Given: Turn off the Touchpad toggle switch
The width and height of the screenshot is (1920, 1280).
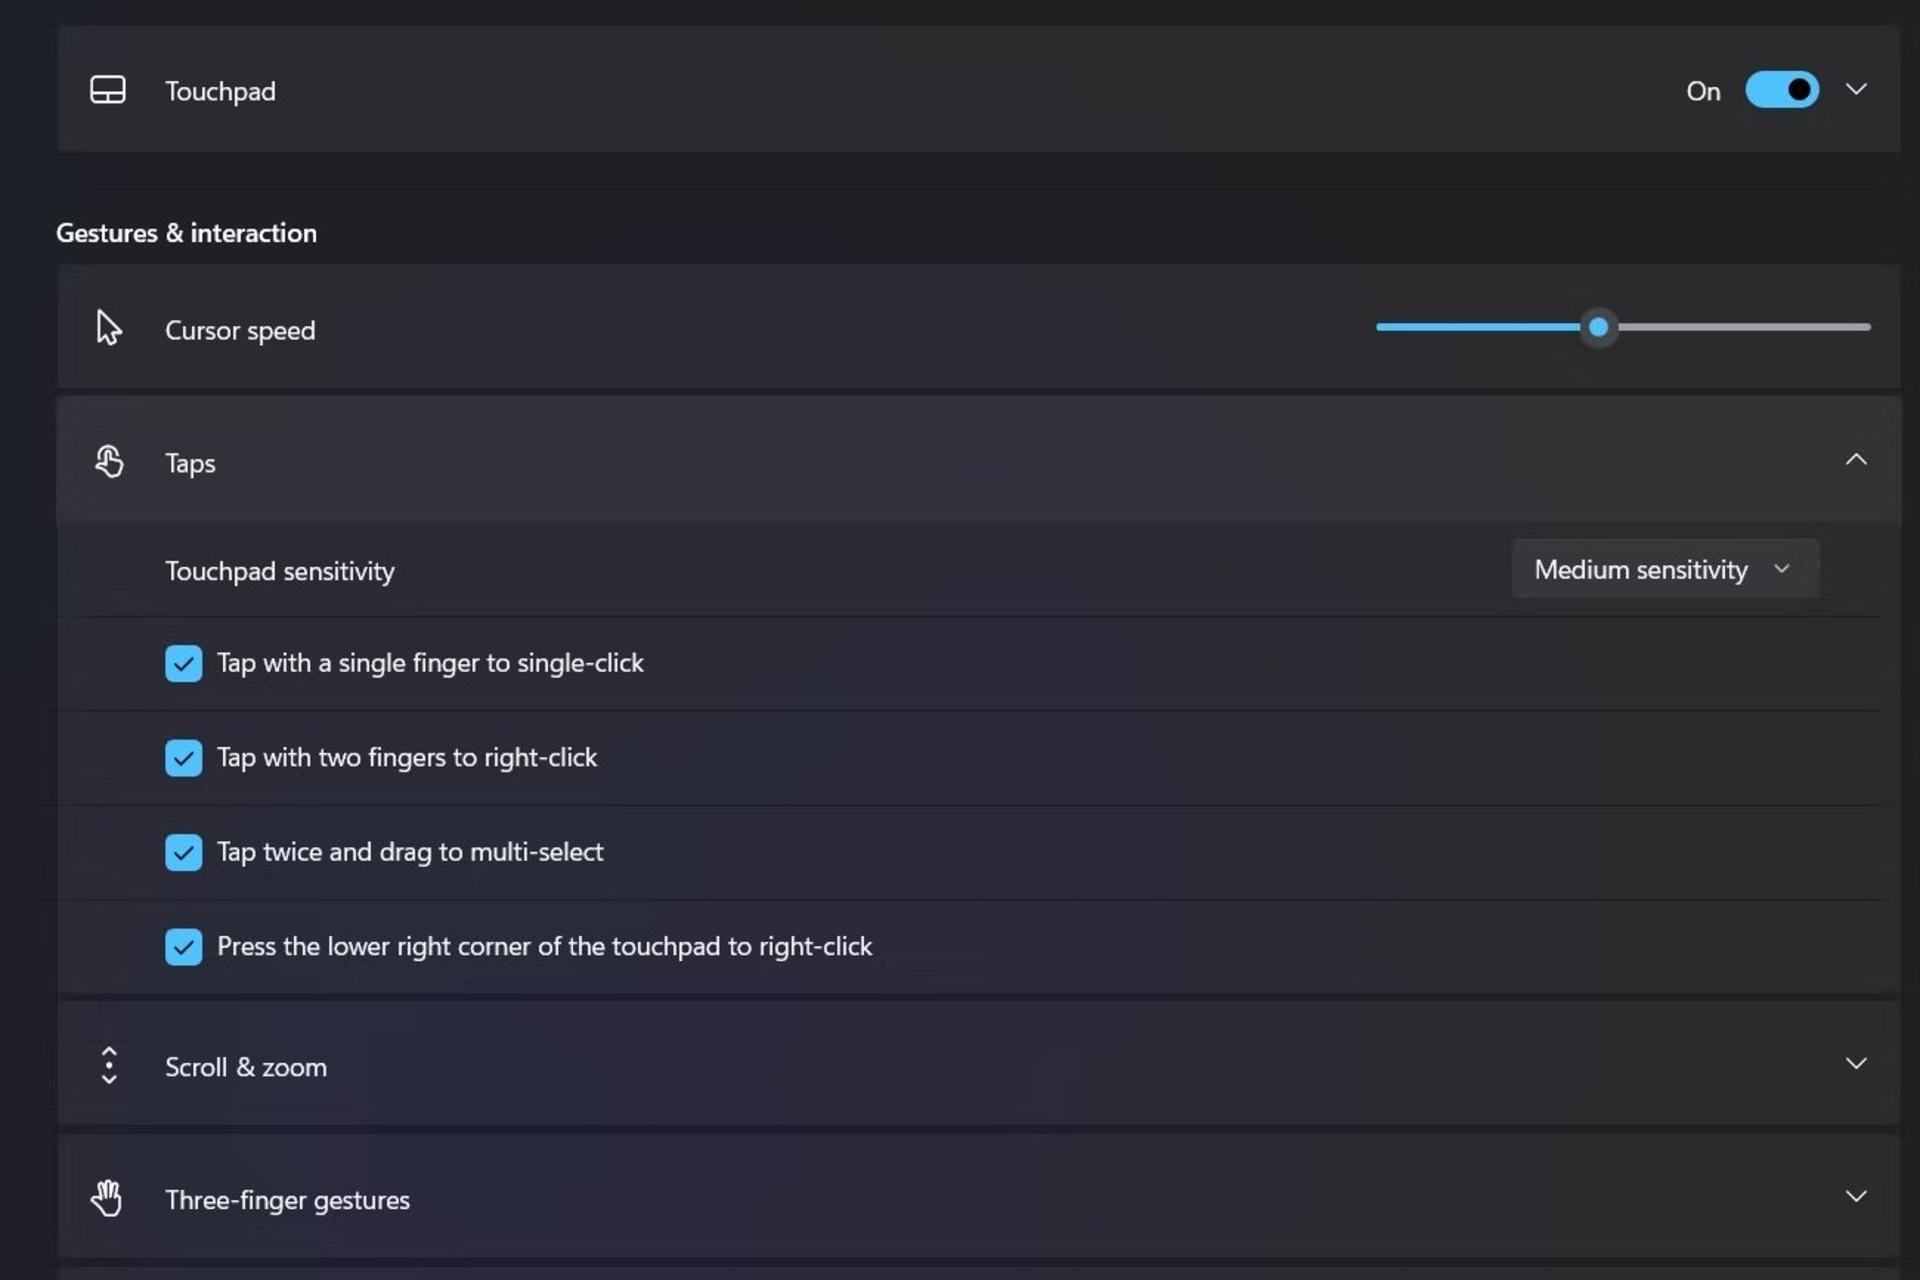Looking at the screenshot, I should tap(1782, 90).
